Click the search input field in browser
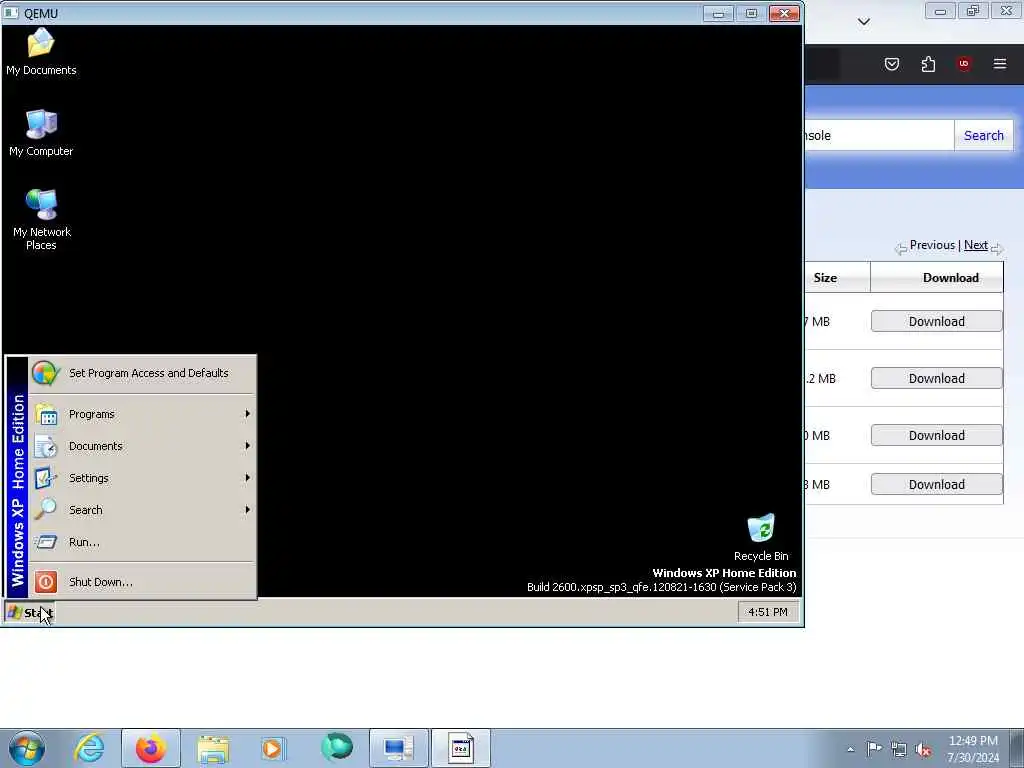The image size is (1024, 768). [x=879, y=135]
